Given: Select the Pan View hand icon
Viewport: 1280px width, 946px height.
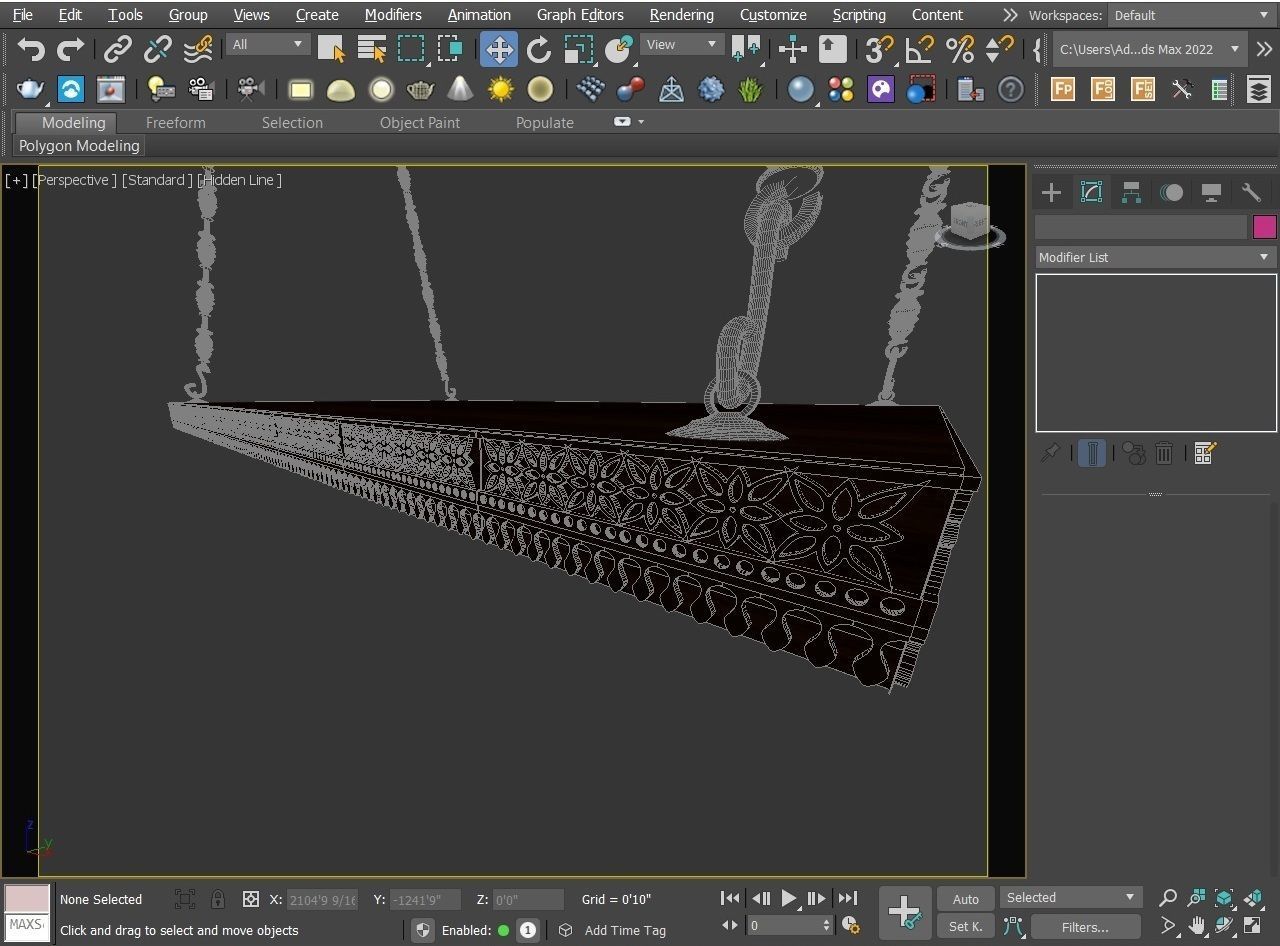Looking at the screenshot, I should (x=1196, y=926).
